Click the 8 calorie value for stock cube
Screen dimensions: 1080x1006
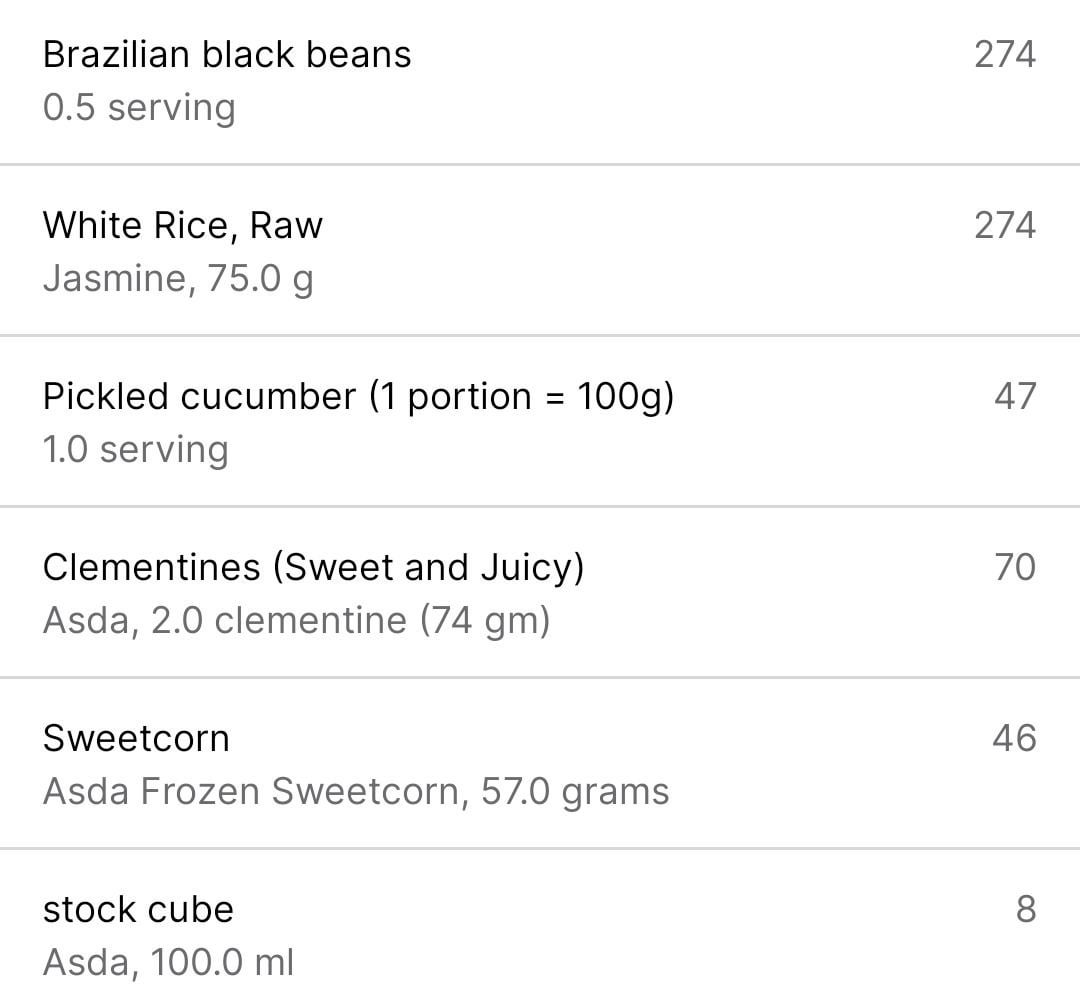(1026, 909)
